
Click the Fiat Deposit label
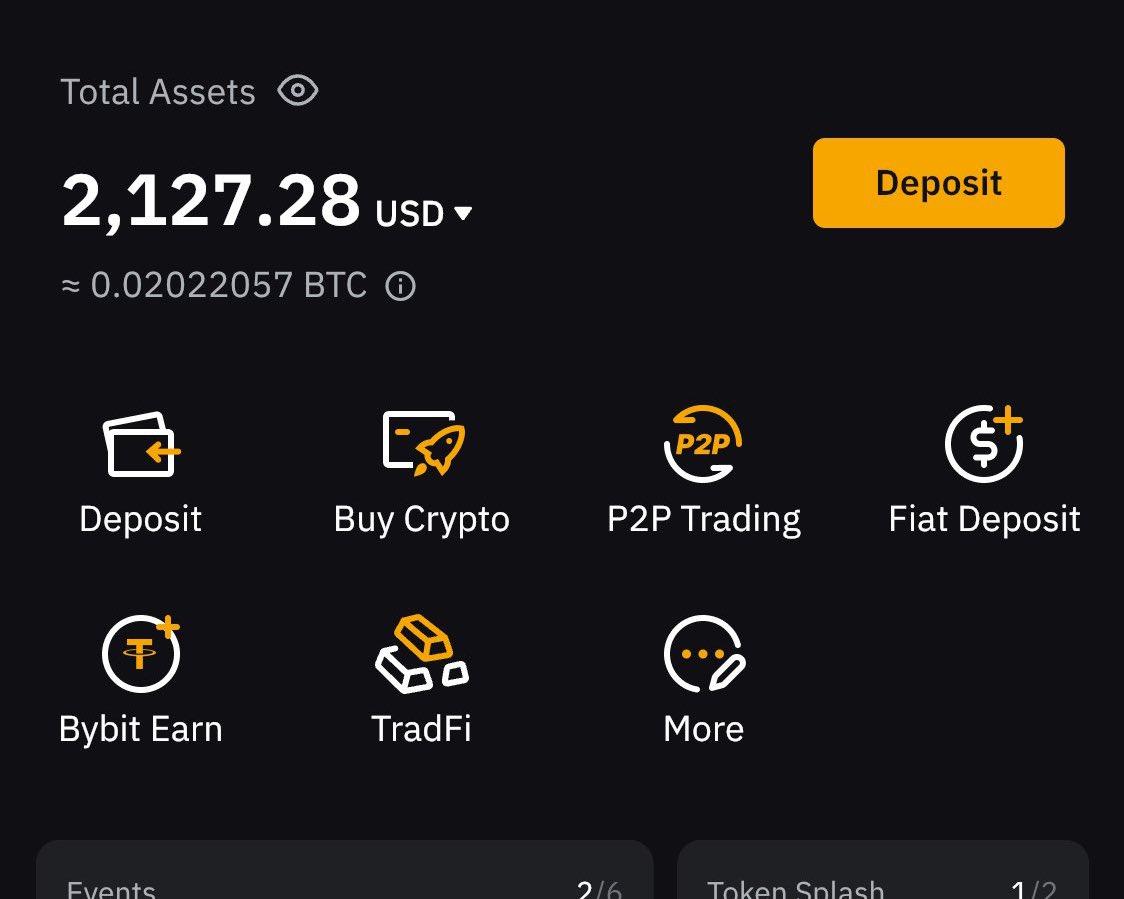click(984, 520)
